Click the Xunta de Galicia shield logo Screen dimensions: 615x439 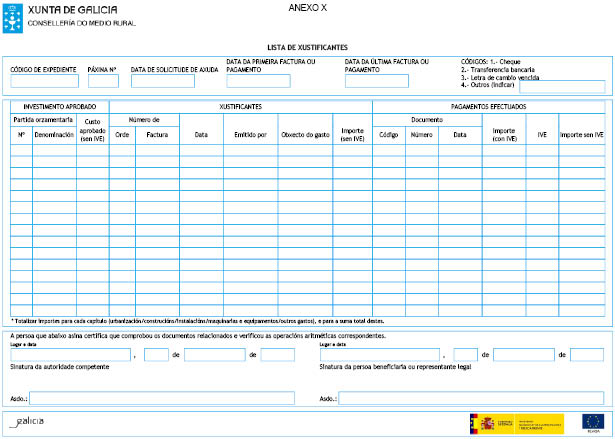pos(13,18)
